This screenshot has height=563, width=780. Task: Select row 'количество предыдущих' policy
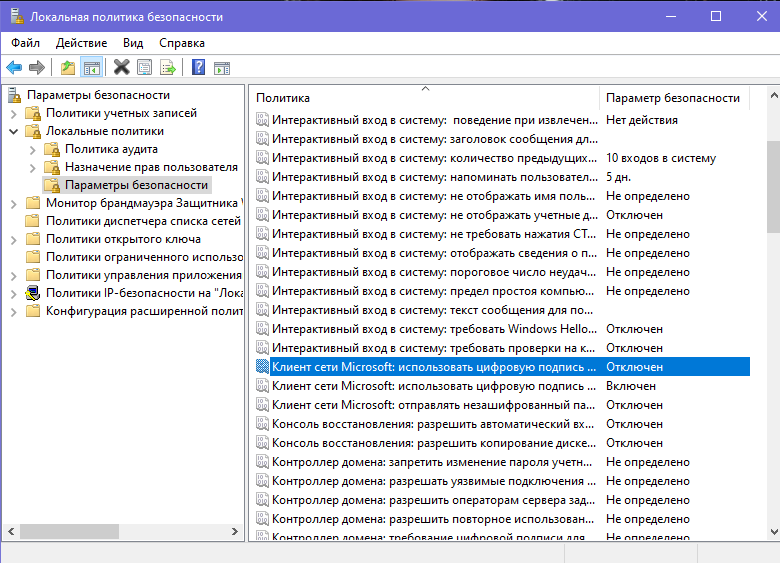point(502,158)
